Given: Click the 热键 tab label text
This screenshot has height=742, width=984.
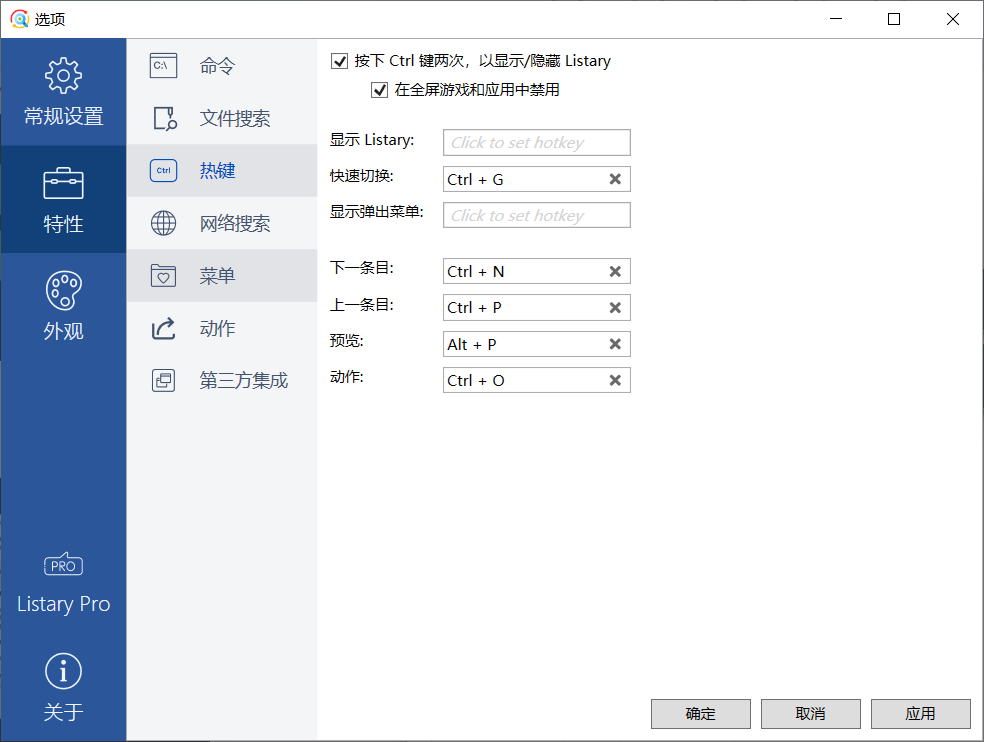Looking at the screenshot, I should coord(217,170).
